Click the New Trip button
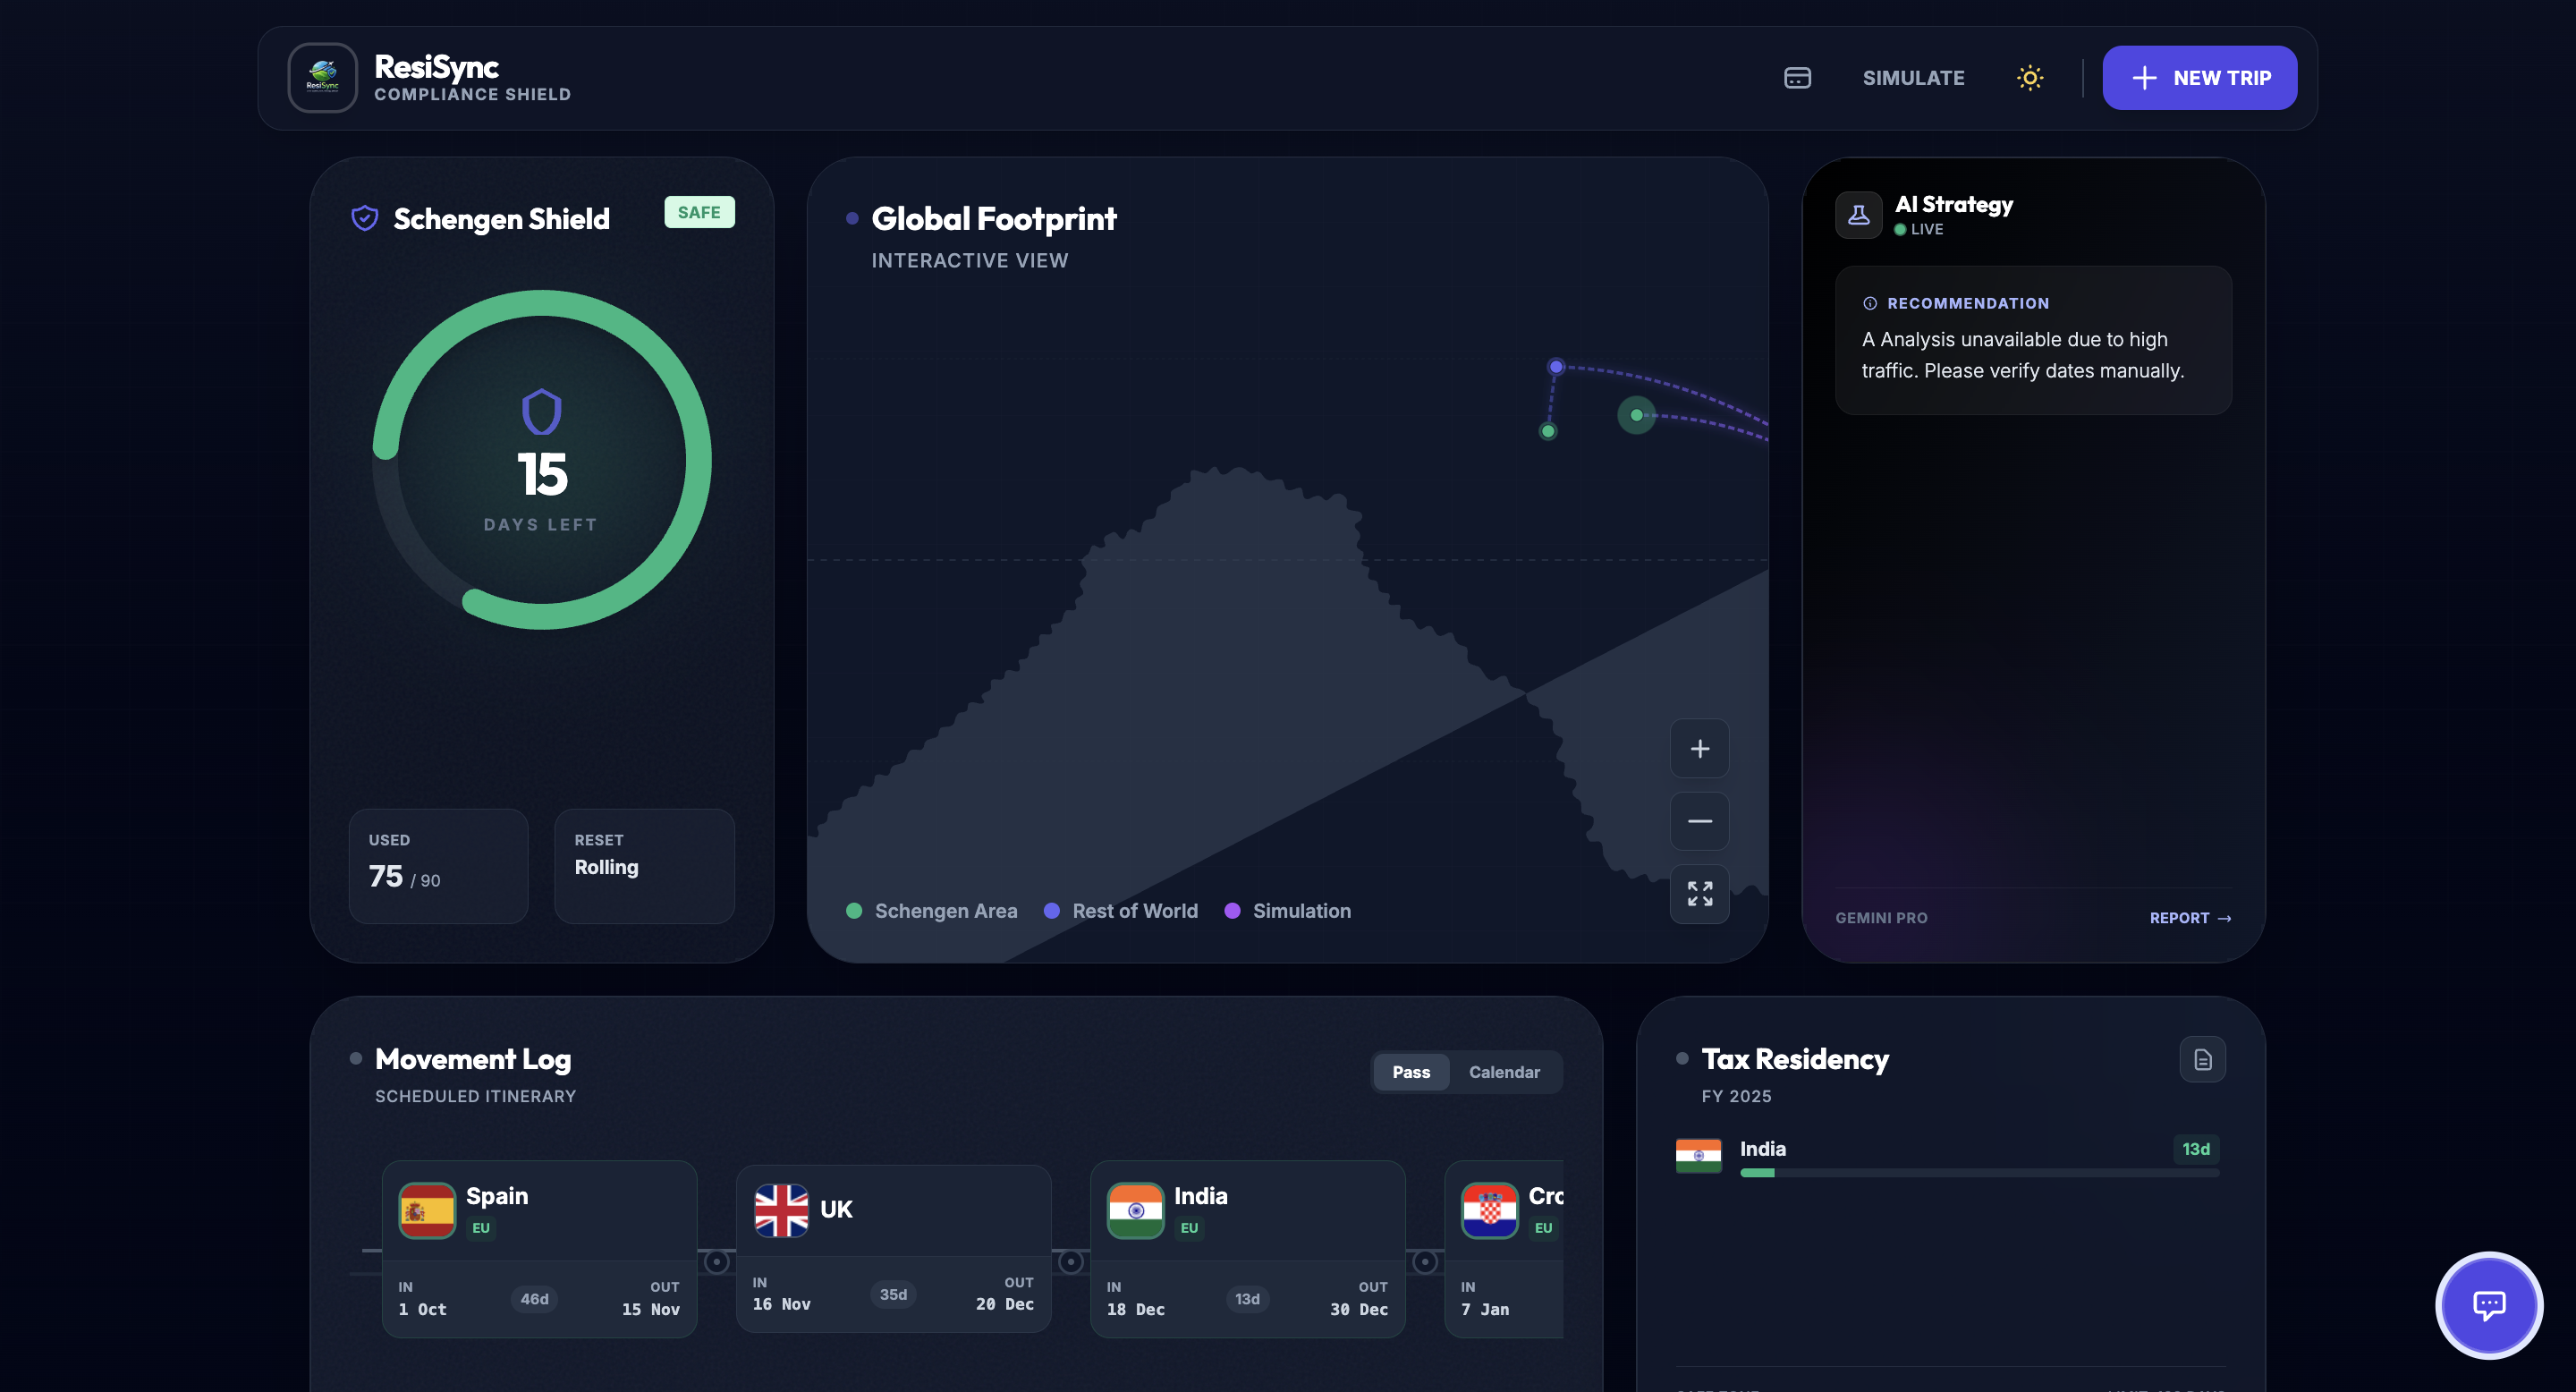This screenshot has width=2576, height=1392. pos(2199,77)
